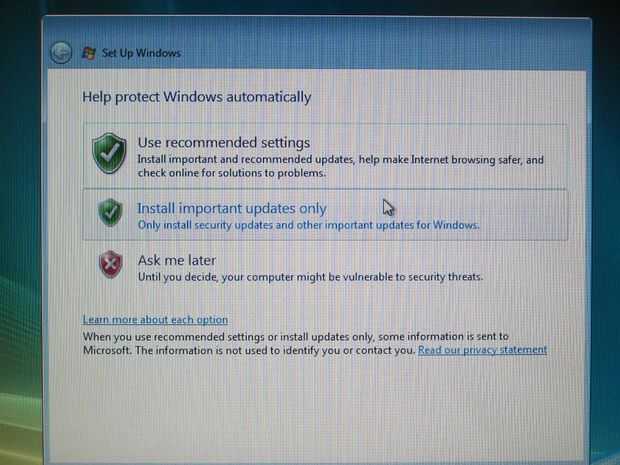Click the Help protect Windows automatically heading
This screenshot has width=620, height=465.
pyautogui.click(x=197, y=97)
